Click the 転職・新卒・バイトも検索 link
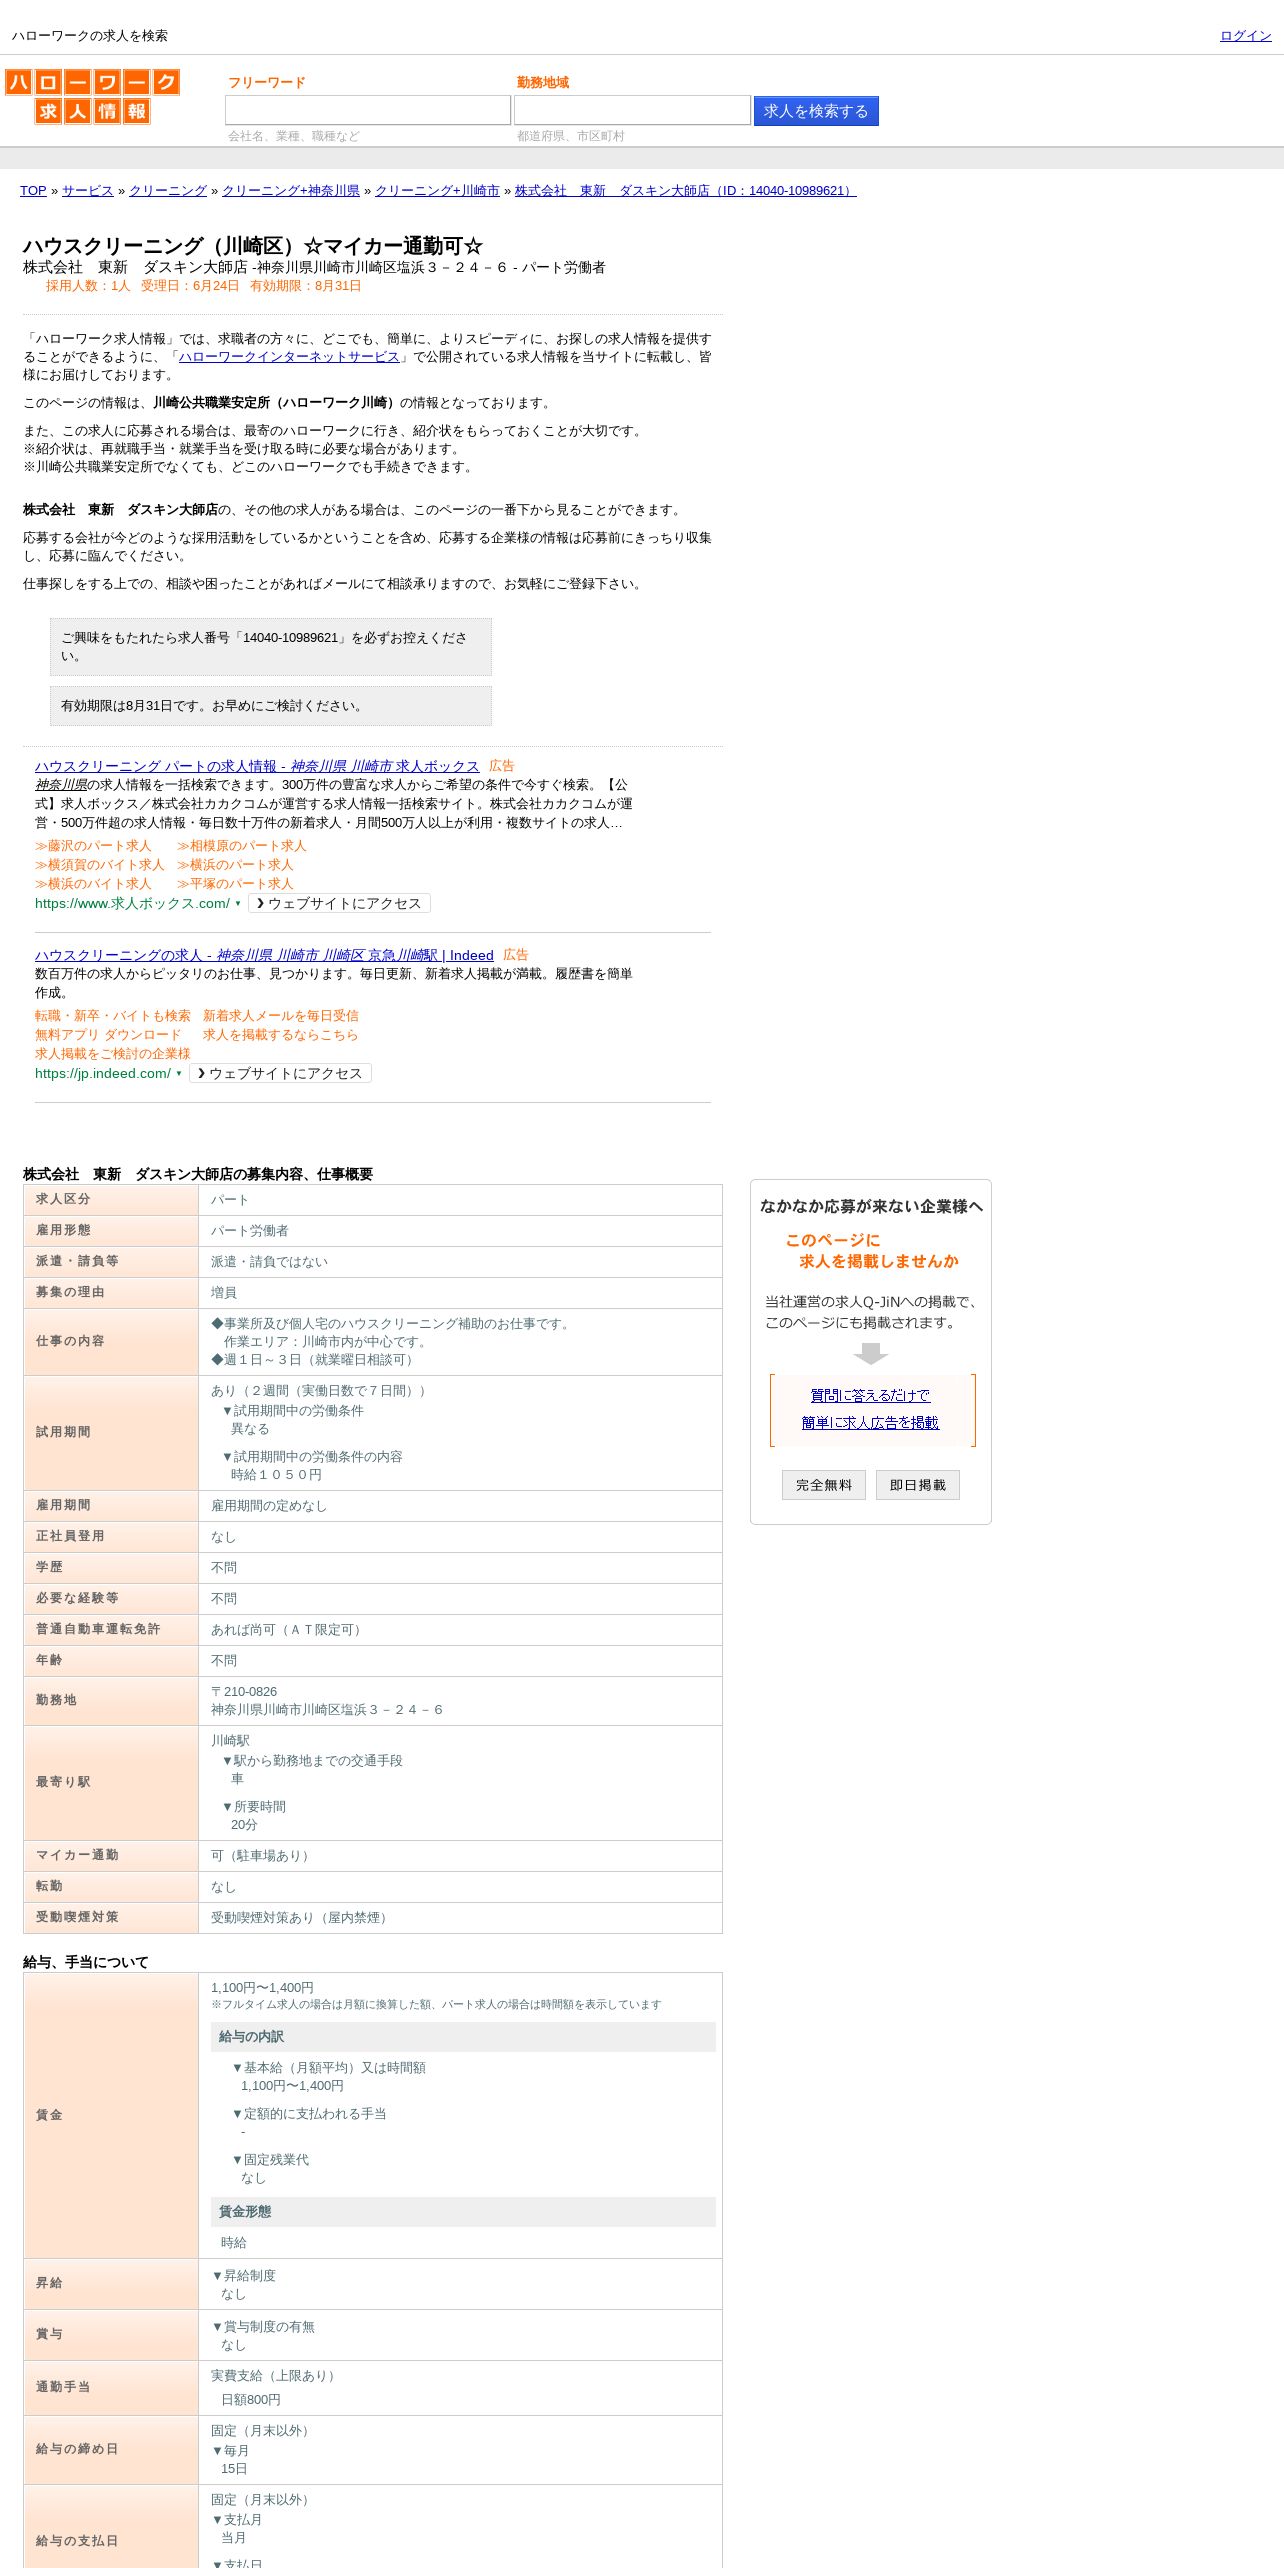The width and height of the screenshot is (1284, 2568). coord(113,1016)
